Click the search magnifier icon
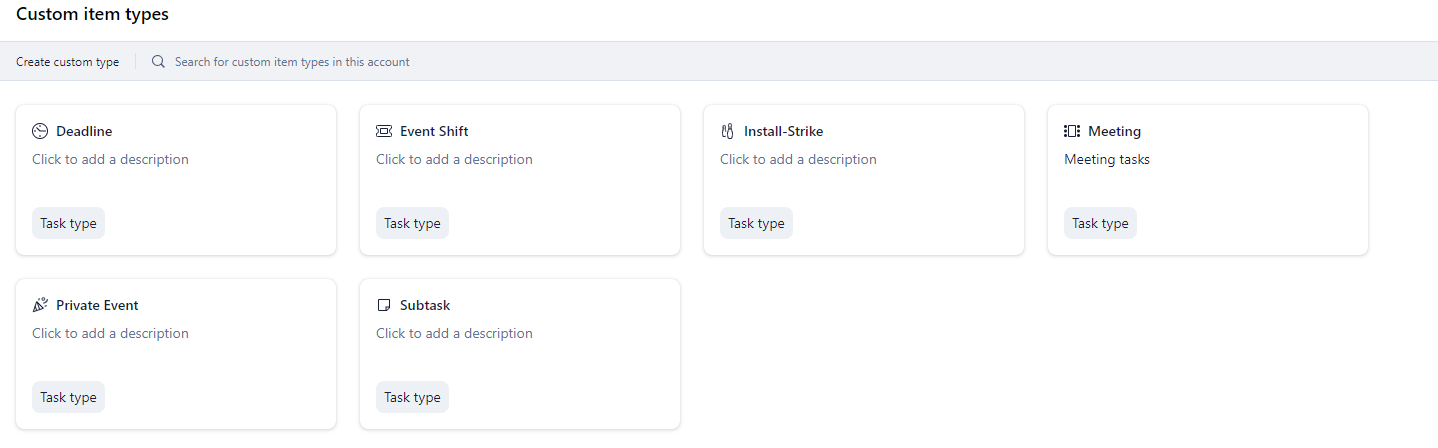 pos(158,62)
